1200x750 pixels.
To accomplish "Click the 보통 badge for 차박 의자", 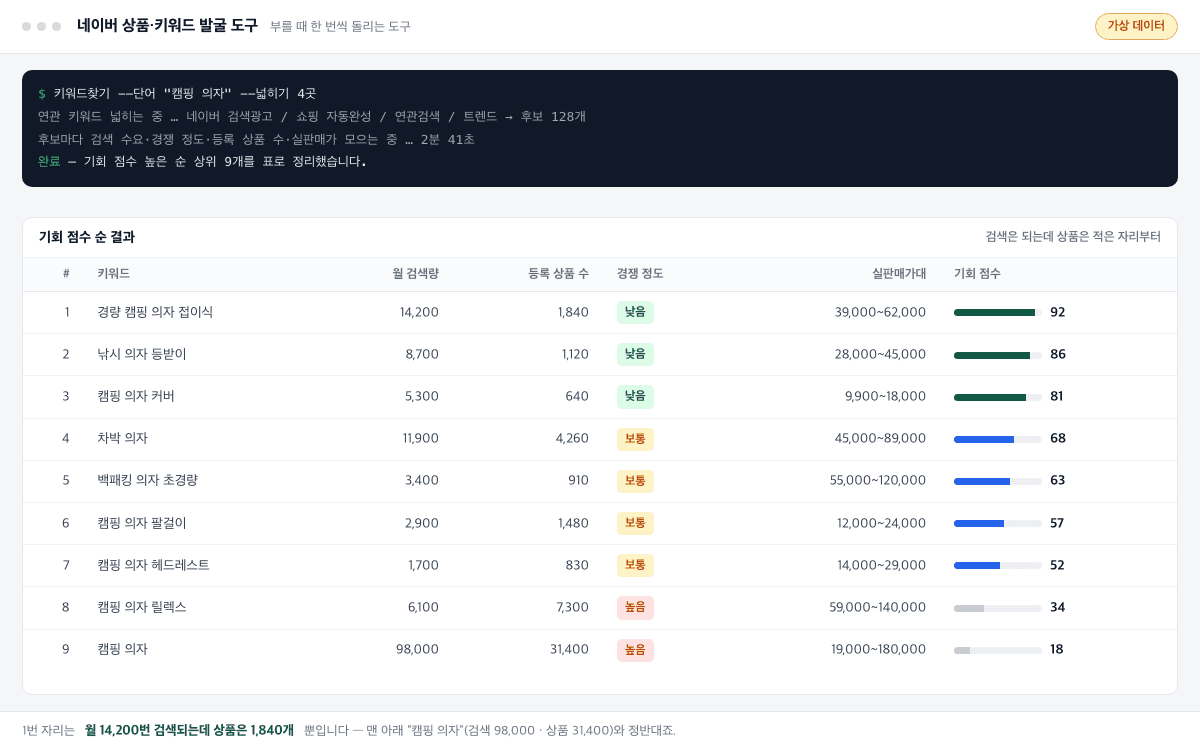I will click(x=635, y=438).
